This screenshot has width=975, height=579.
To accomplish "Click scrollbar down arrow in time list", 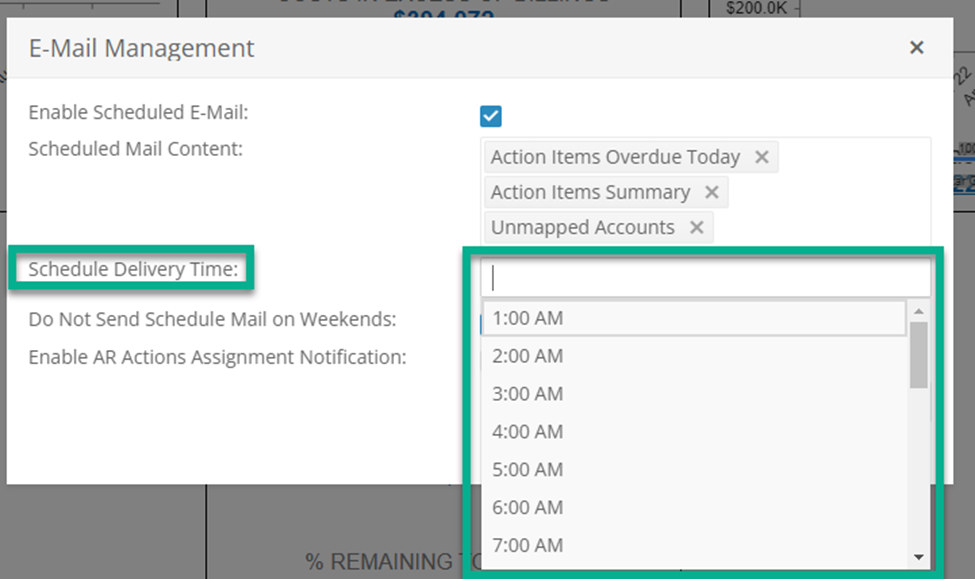I will (918, 557).
